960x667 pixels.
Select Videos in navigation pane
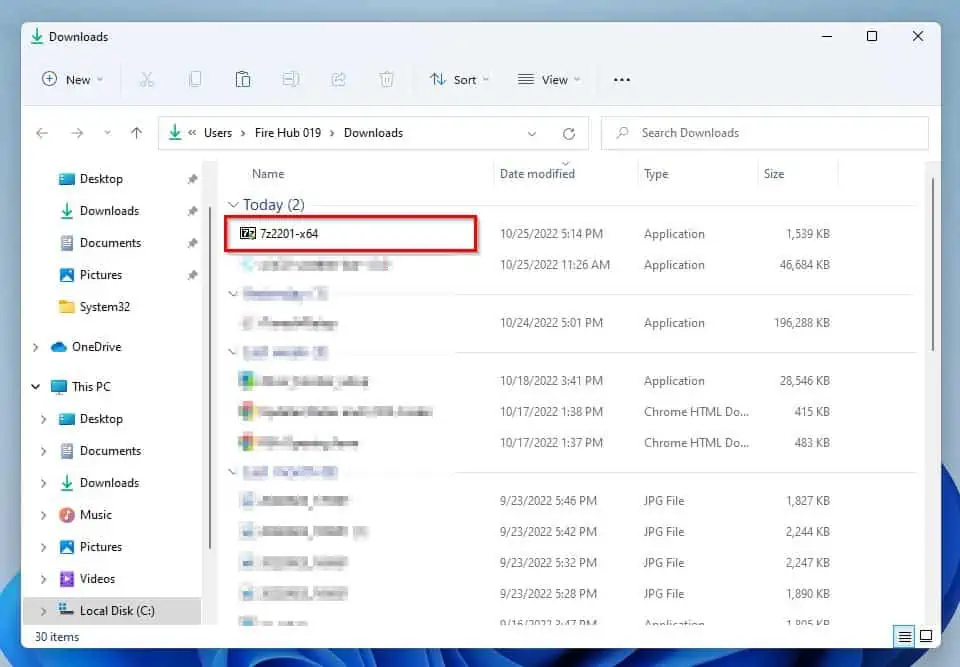pos(87,579)
